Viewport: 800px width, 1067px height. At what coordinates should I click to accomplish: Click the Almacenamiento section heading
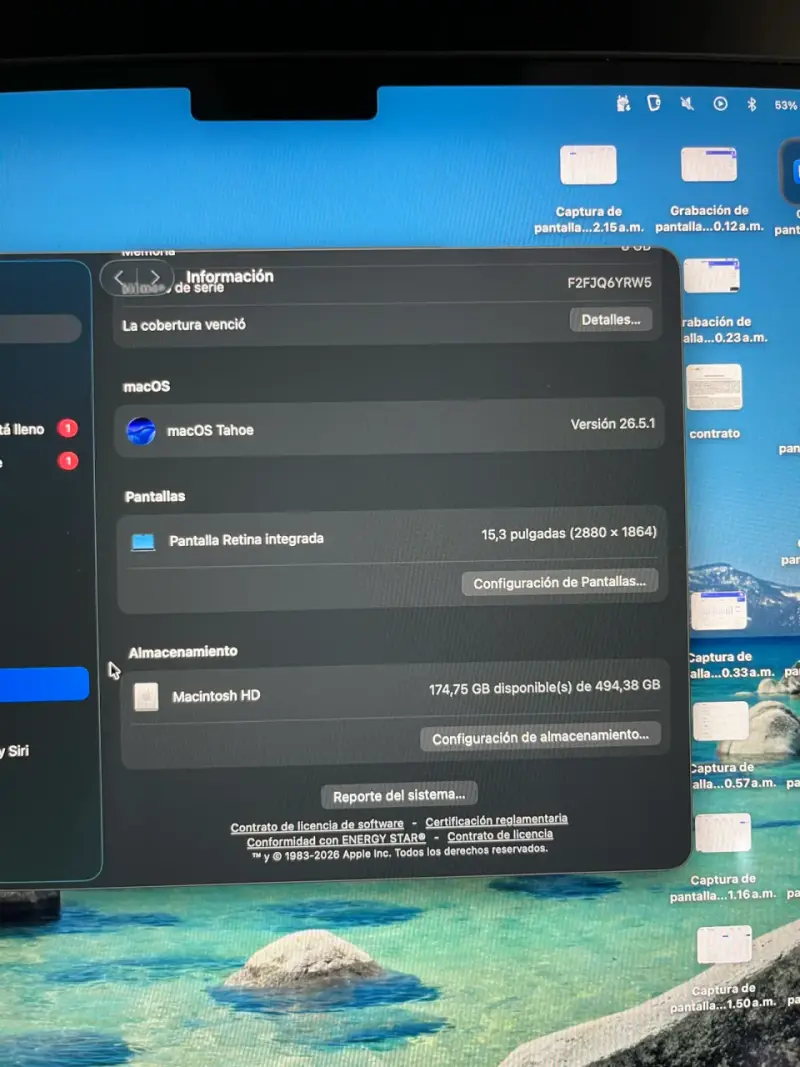pos(183,652)
